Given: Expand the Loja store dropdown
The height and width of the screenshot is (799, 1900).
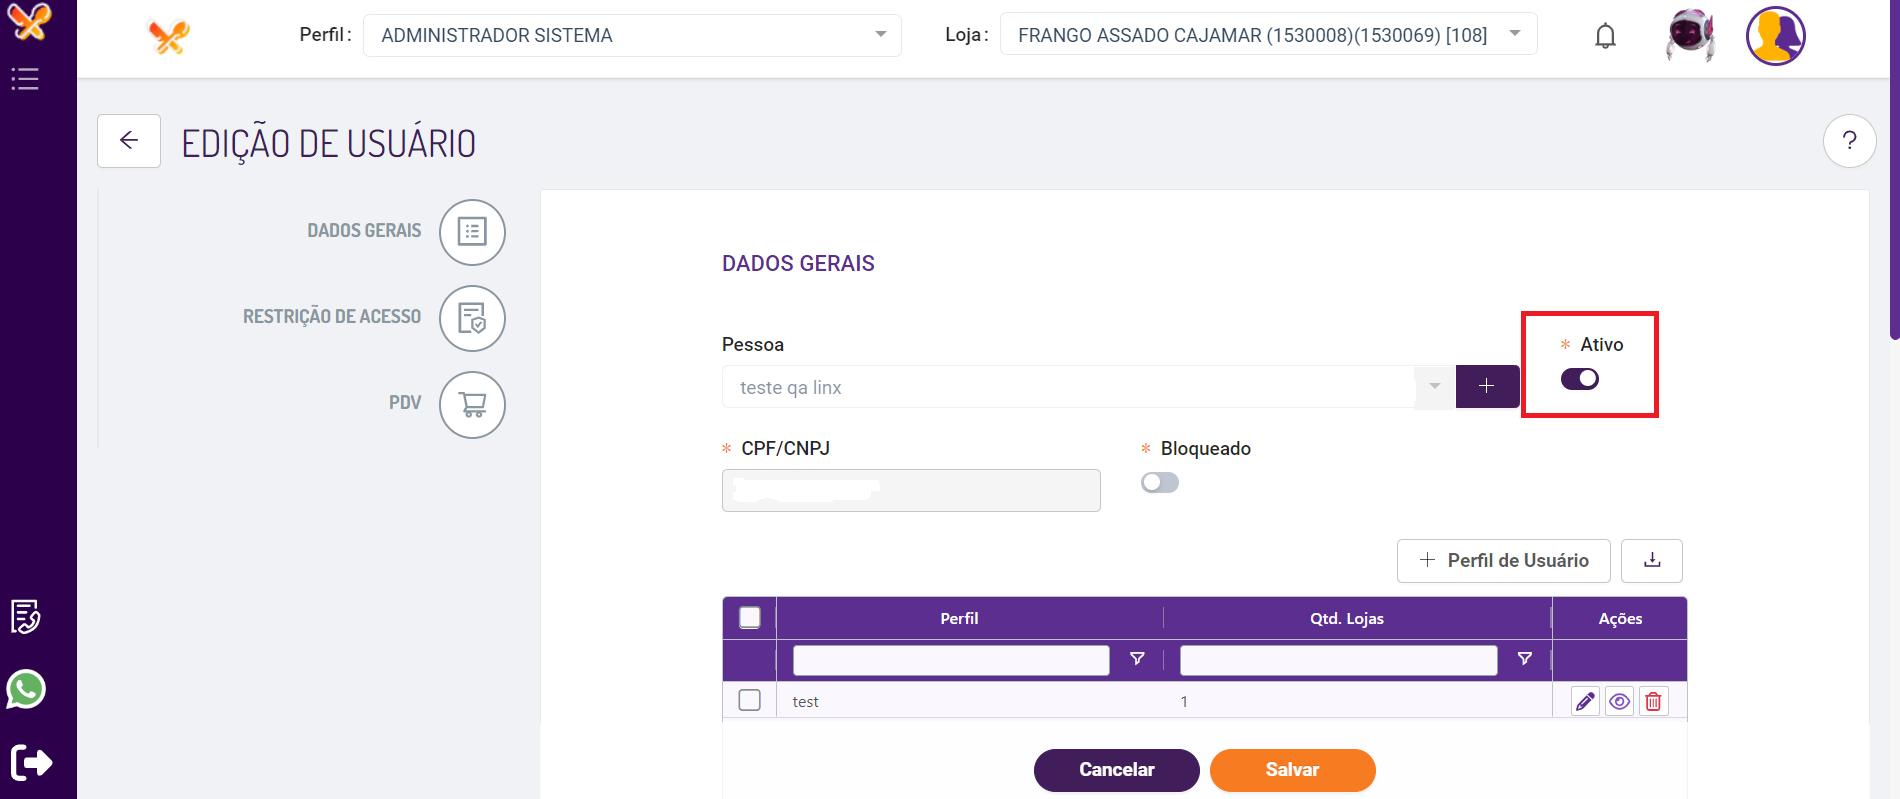Looking at the screenshot, I should [x=1268, y=36].
